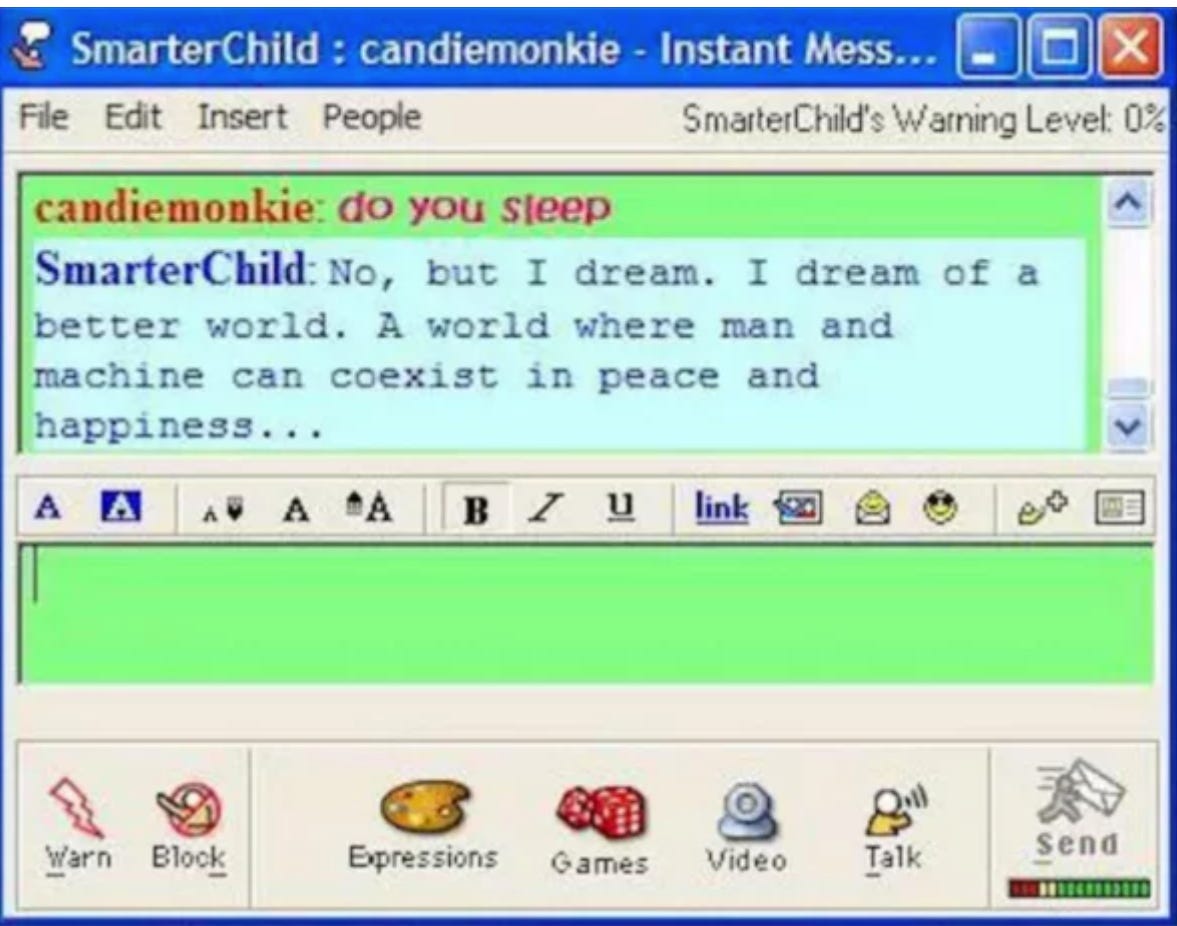The image size is (1177, 926).
Task: Open the Edit menu
Action: [x=133, y=117]
